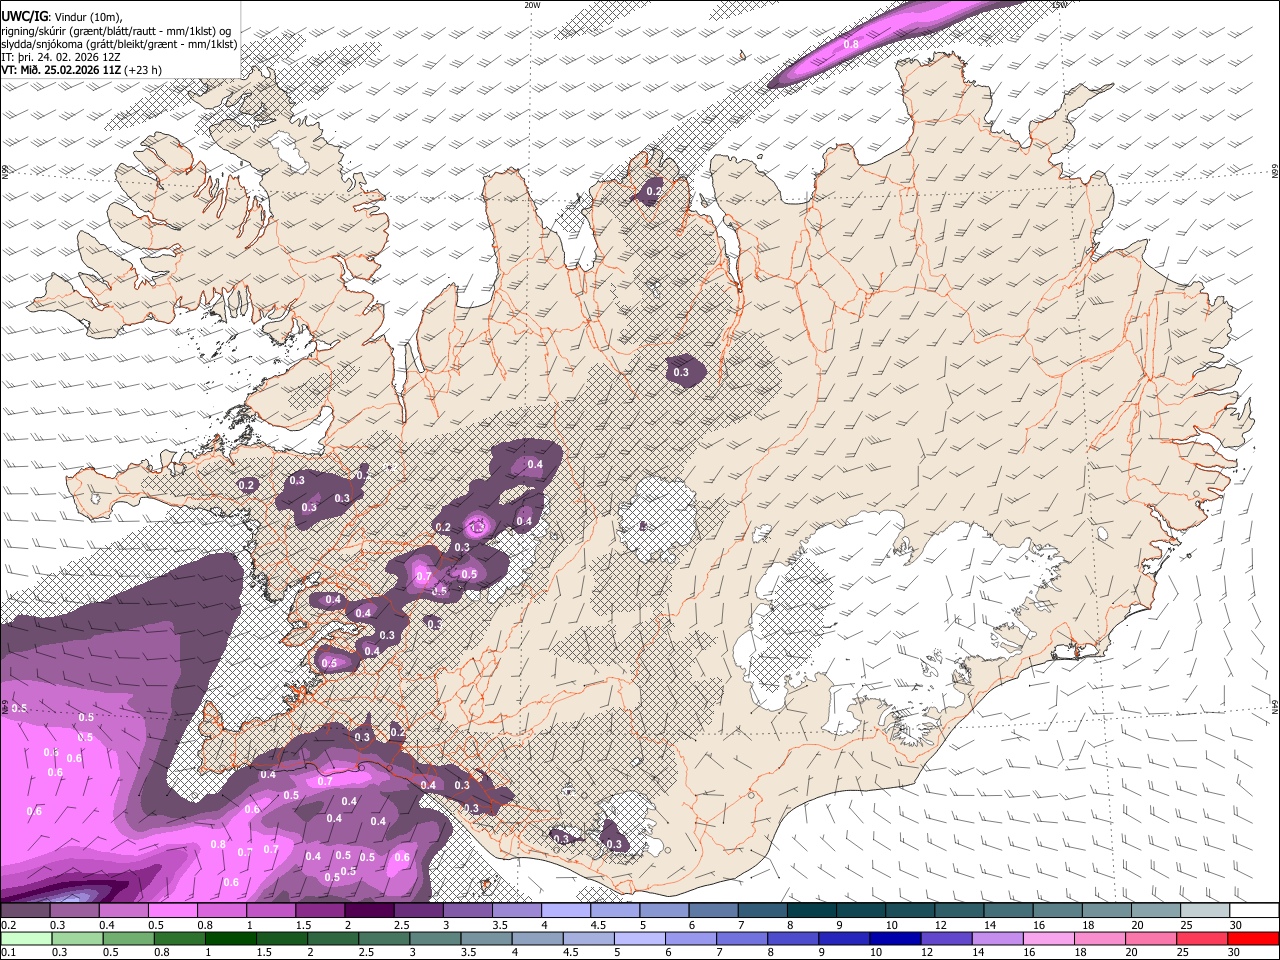Pick the darkest purple 2–2.5 upper legend swatch
Viewport: 1280px width, 960px height.
pos(368,910)
